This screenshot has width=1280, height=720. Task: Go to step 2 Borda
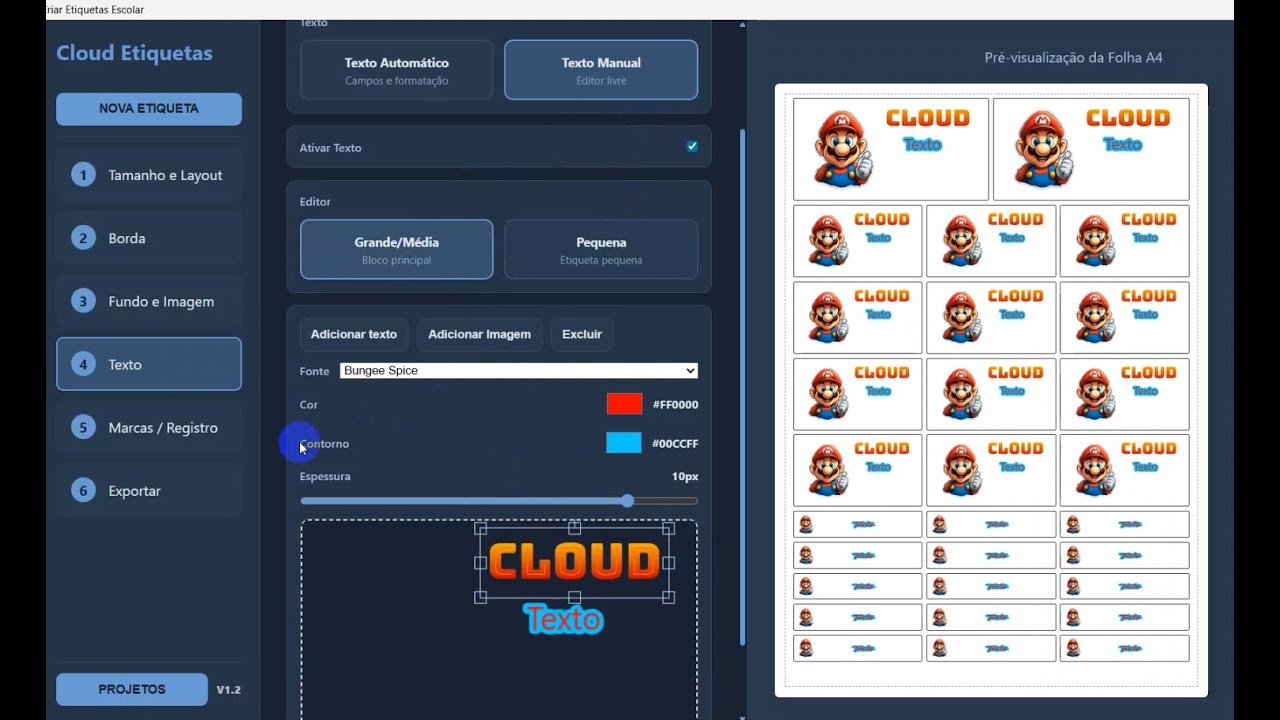(x=149, y=238)
